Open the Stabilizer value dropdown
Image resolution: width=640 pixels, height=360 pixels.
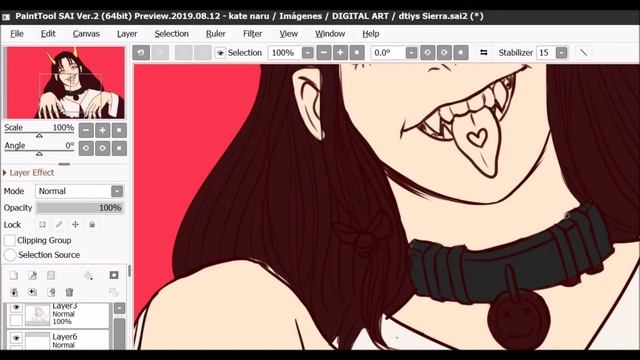click(x=562, y=53)
